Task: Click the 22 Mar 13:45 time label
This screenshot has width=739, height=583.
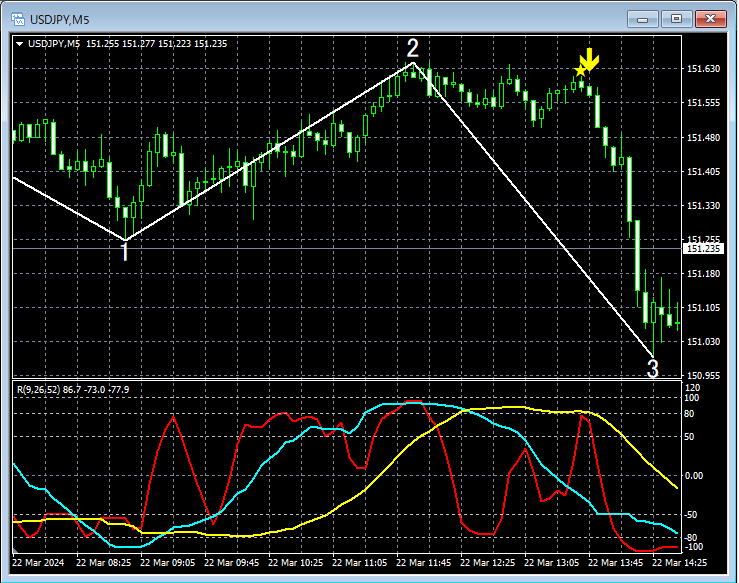Action: coord(615,563)
